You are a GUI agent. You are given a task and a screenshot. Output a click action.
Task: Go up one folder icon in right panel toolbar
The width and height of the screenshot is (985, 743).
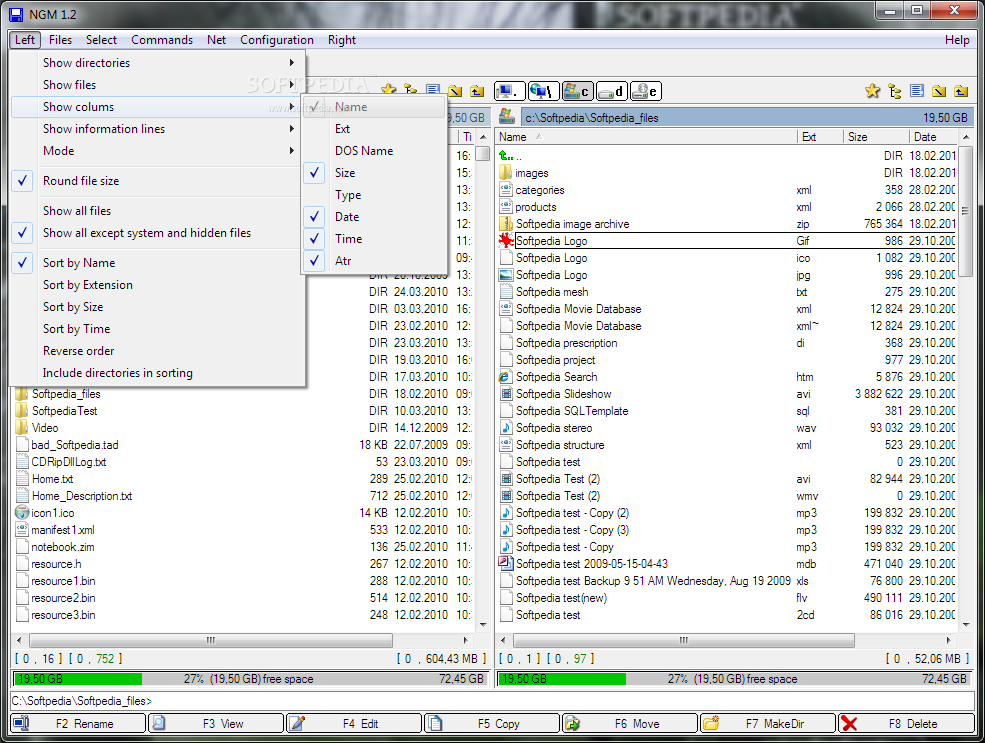(x=961, y=92)
